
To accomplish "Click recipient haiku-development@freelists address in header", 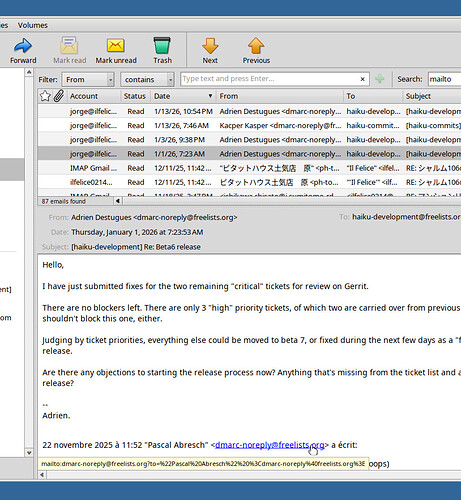I will 406,217.
